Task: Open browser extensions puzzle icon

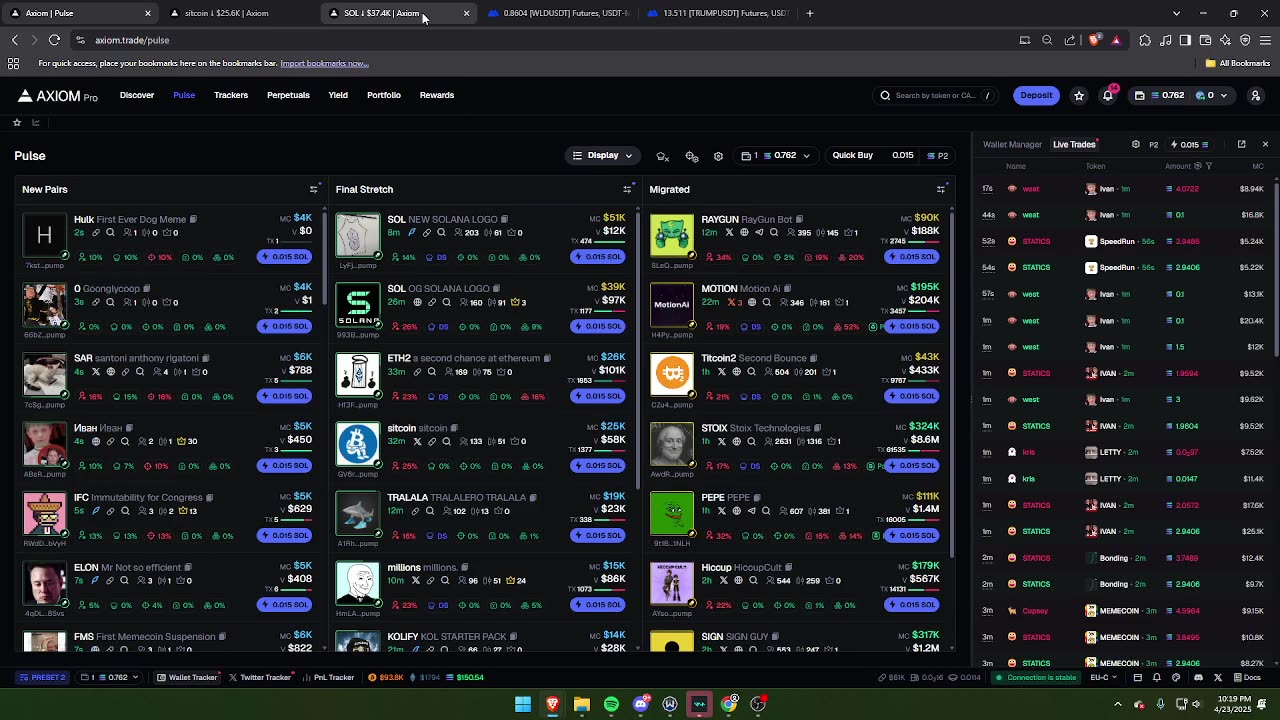Action: (1145, 40)
